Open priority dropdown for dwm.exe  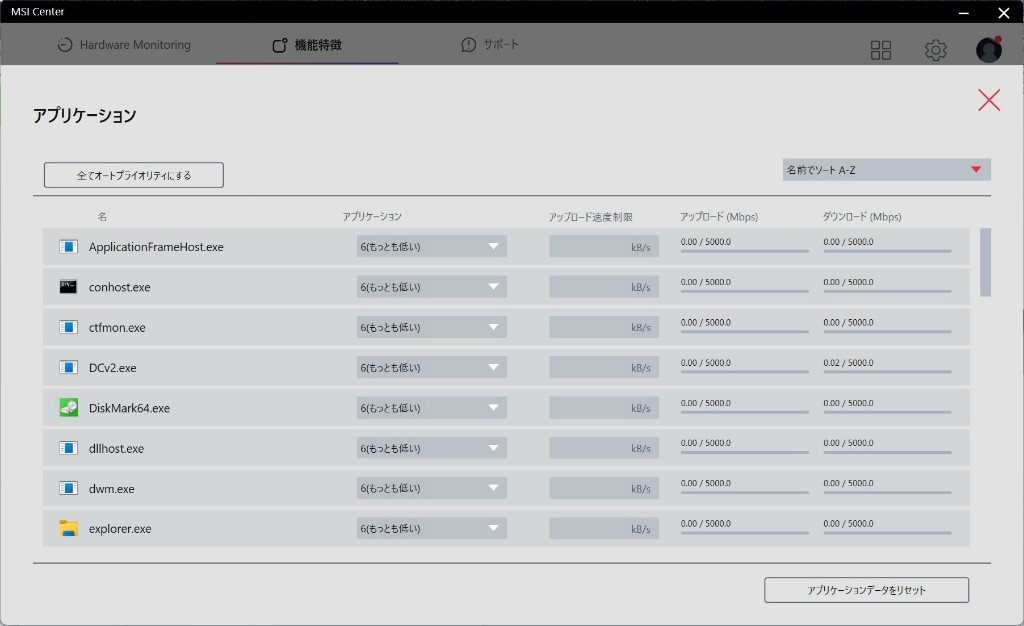tap(432, 488)
